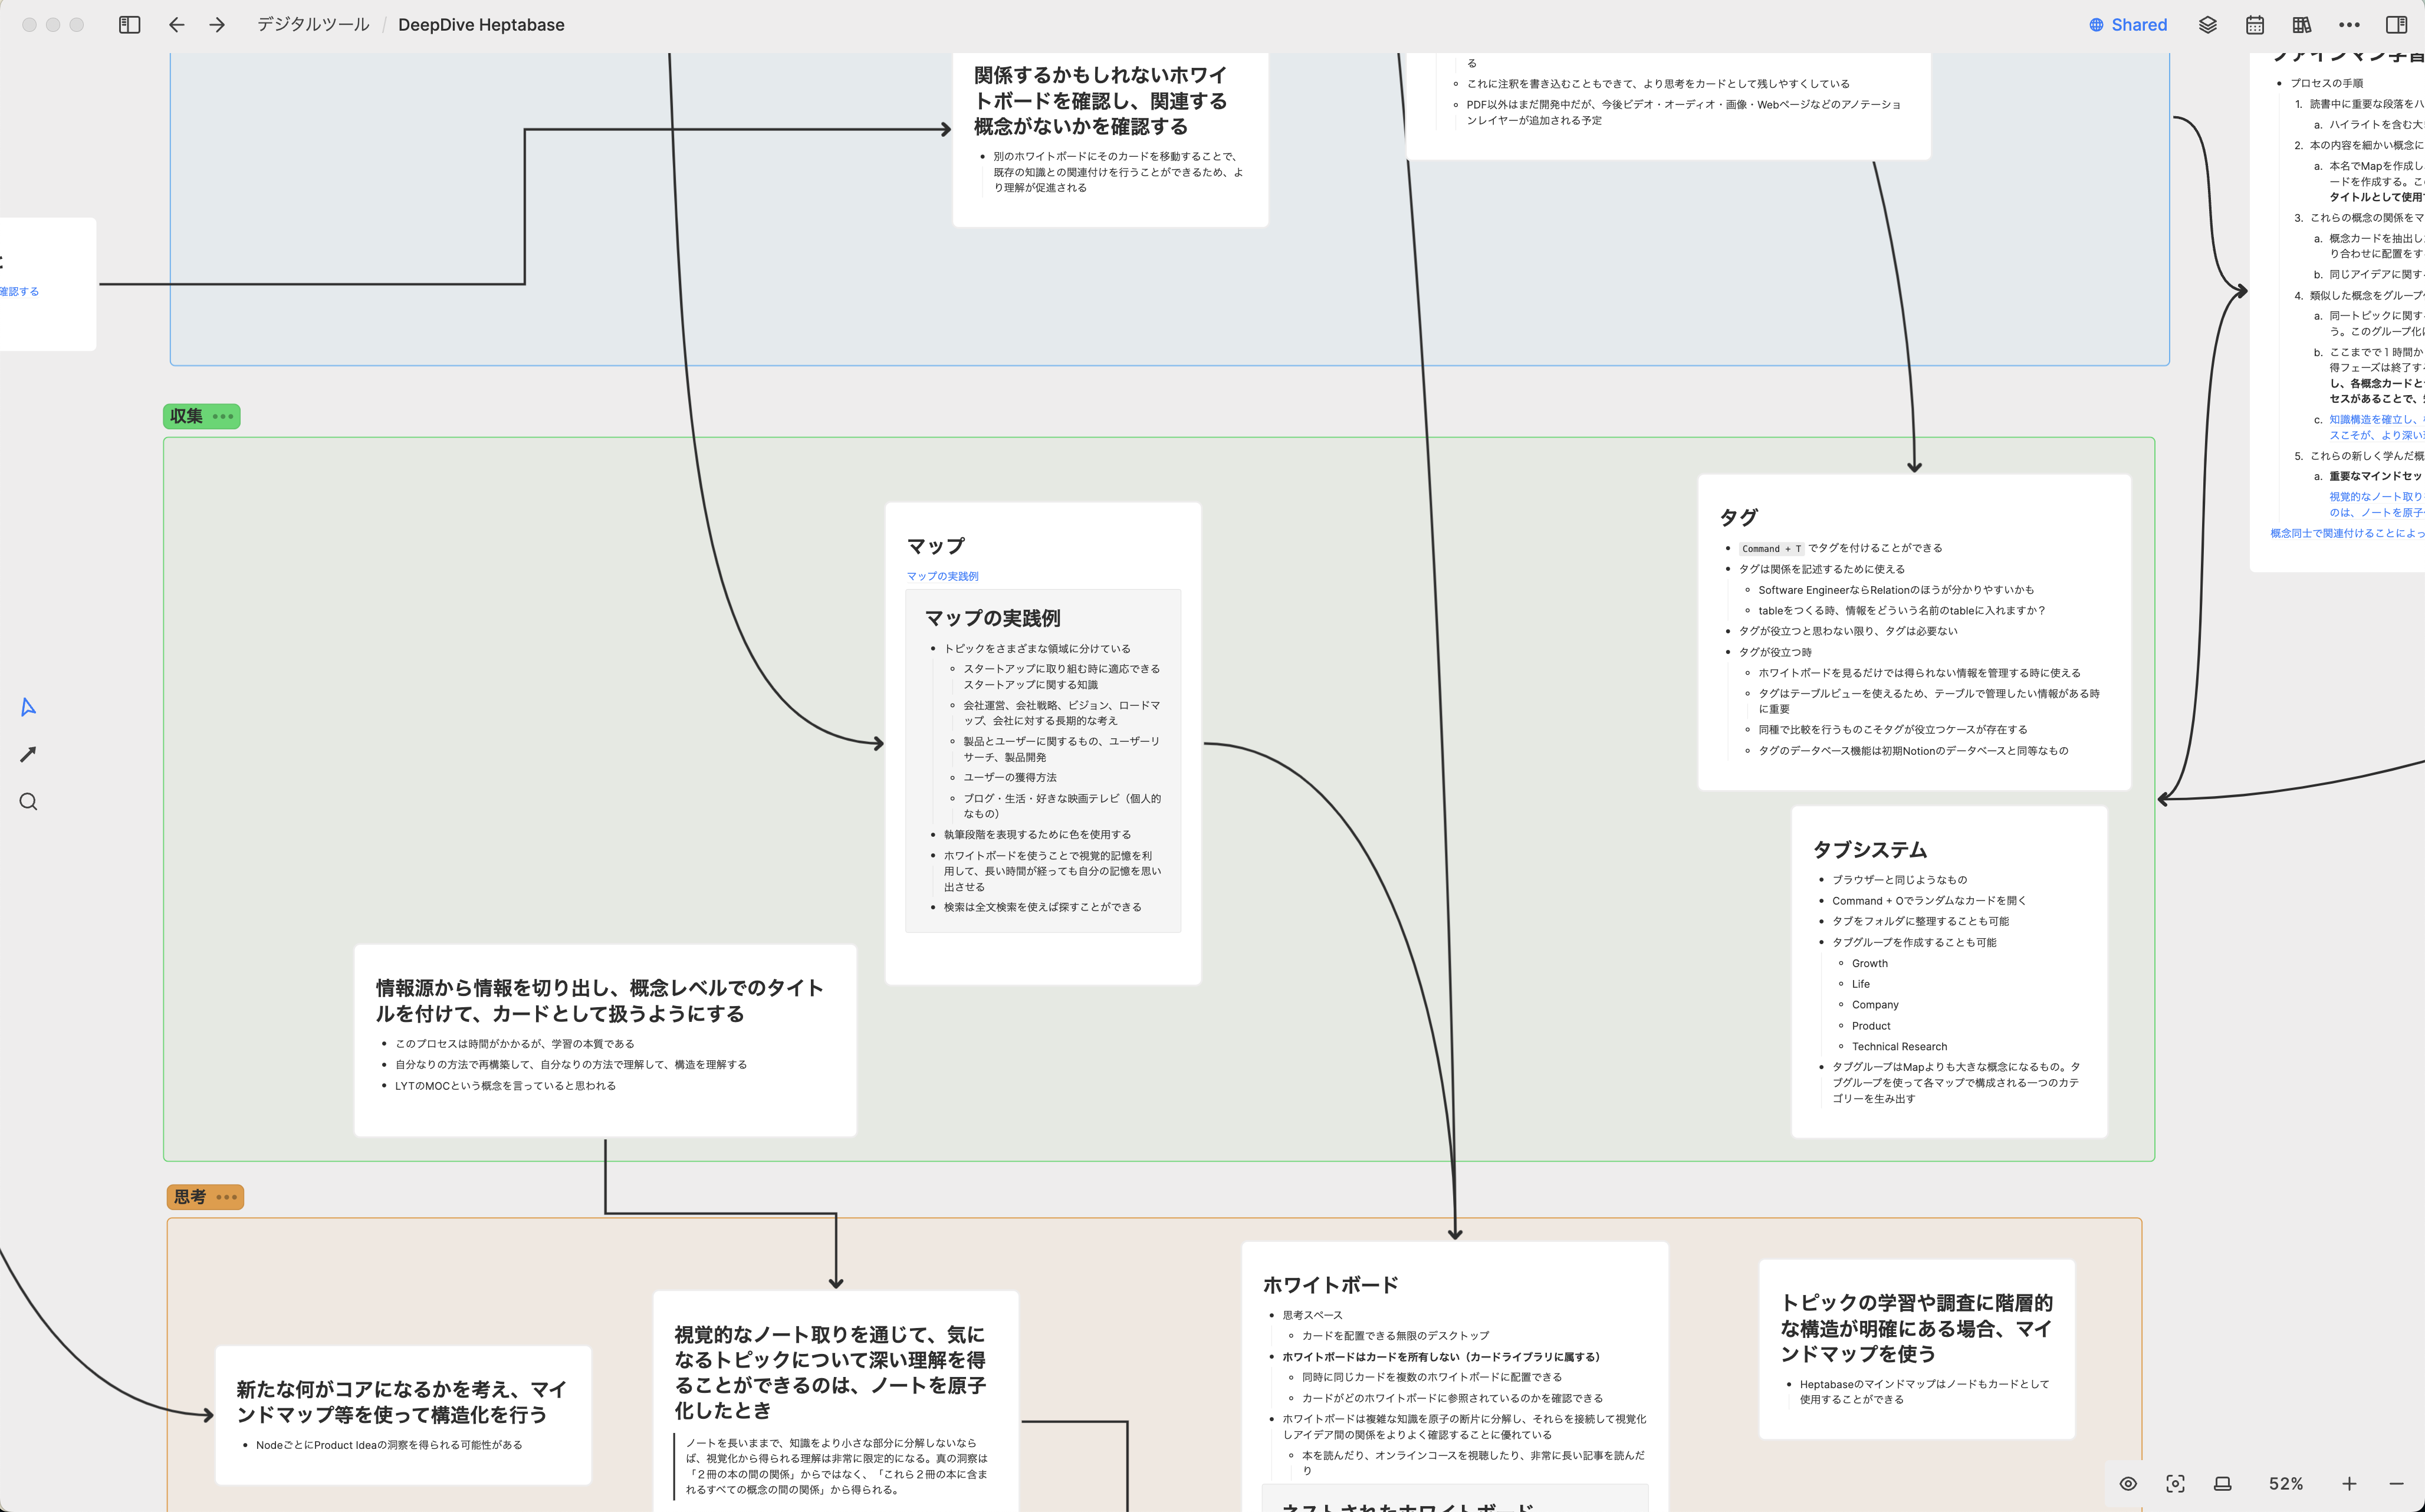Toggle the left sidebar with the panel icon
The width and height of the screenshot is (2425, 1512).
tap(129, 24)
